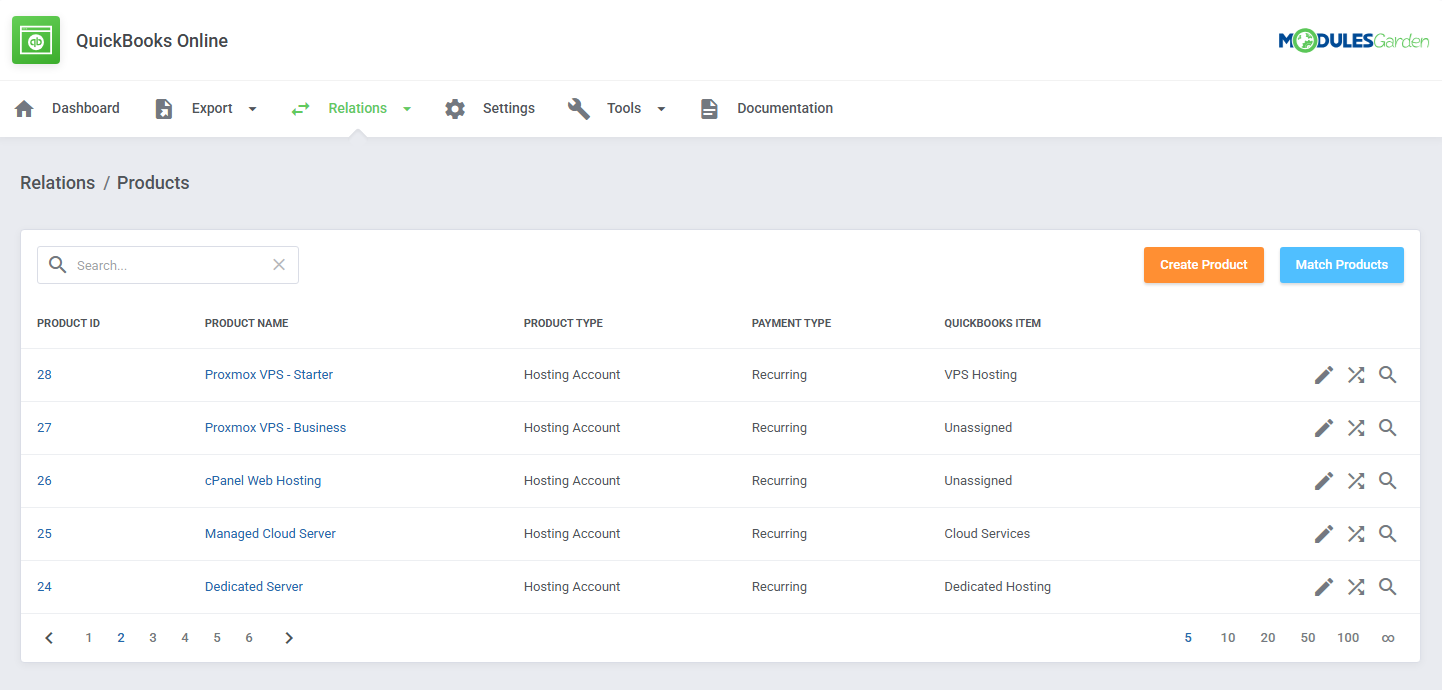This screenshot has height=690, width=1442.
Task: Sort by the QuickBooks Item column header
Action: tap(993, 324)
